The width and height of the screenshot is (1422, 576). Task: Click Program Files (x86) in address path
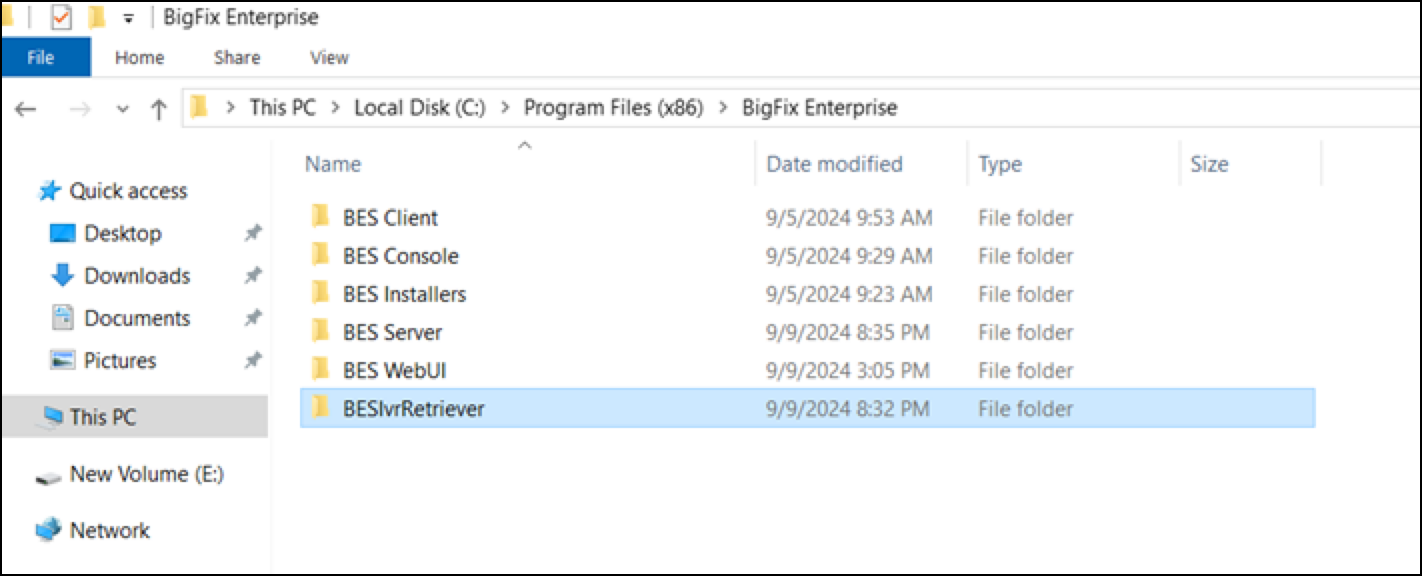[613, 108]
